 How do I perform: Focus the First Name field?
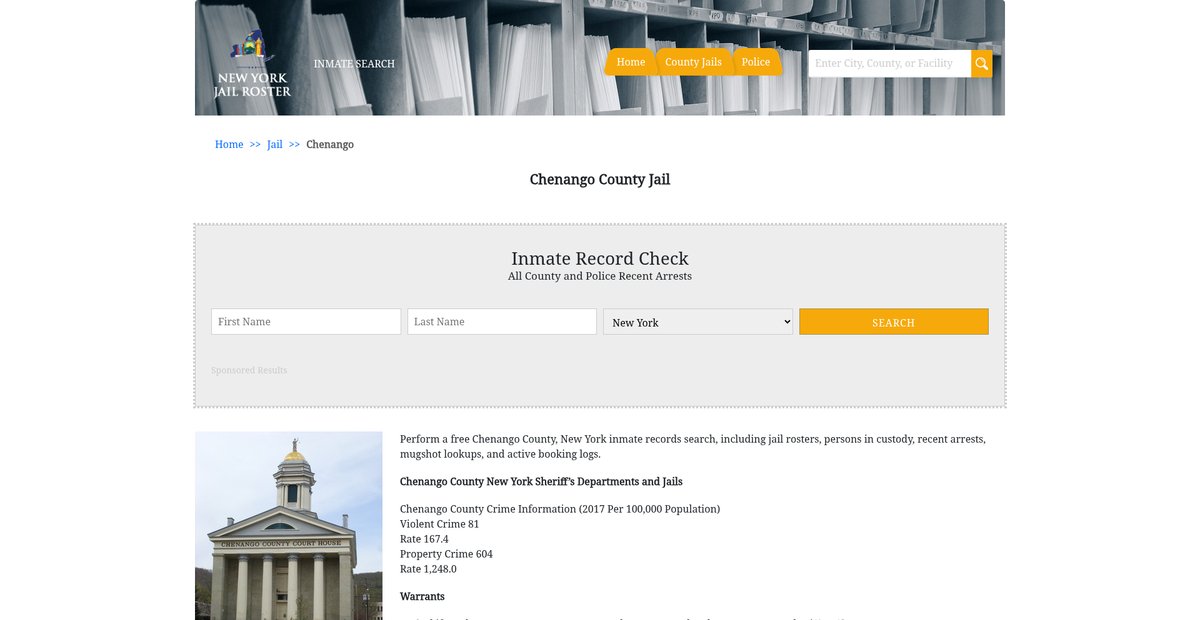[x=306, y=322]
